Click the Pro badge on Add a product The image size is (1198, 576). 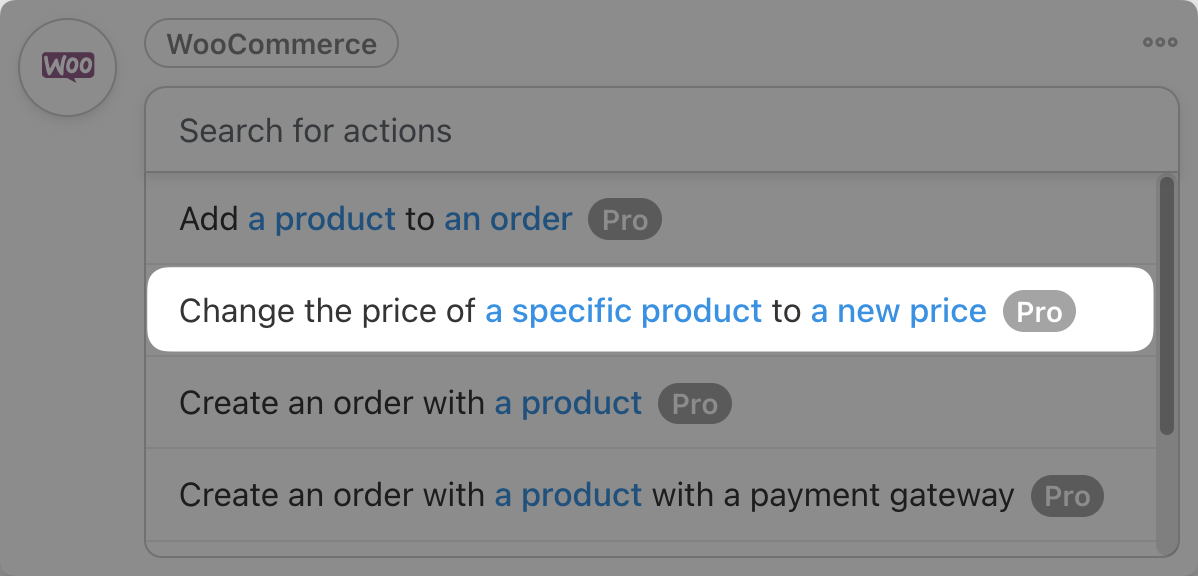[x=625, y=220]
